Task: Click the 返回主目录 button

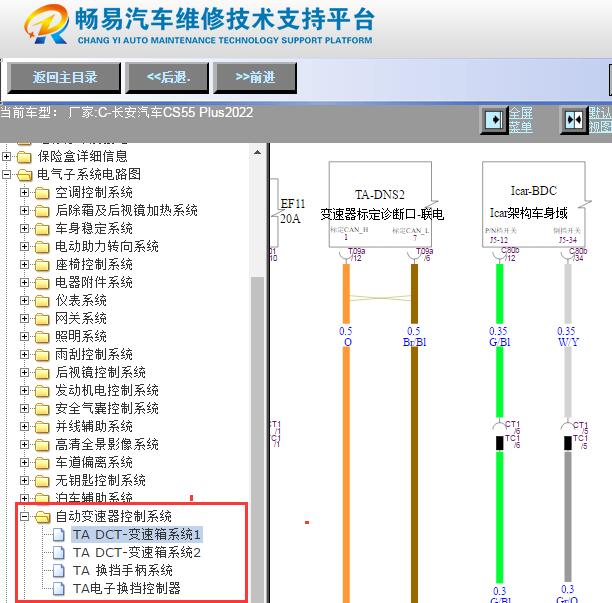Action: pos(64,78)
